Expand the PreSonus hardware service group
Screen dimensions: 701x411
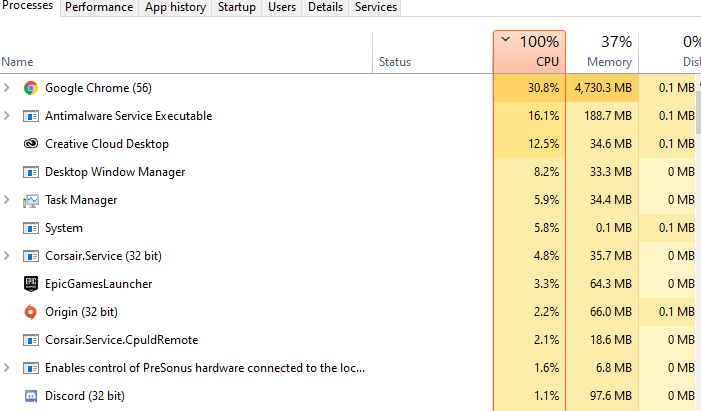(7, 368)
